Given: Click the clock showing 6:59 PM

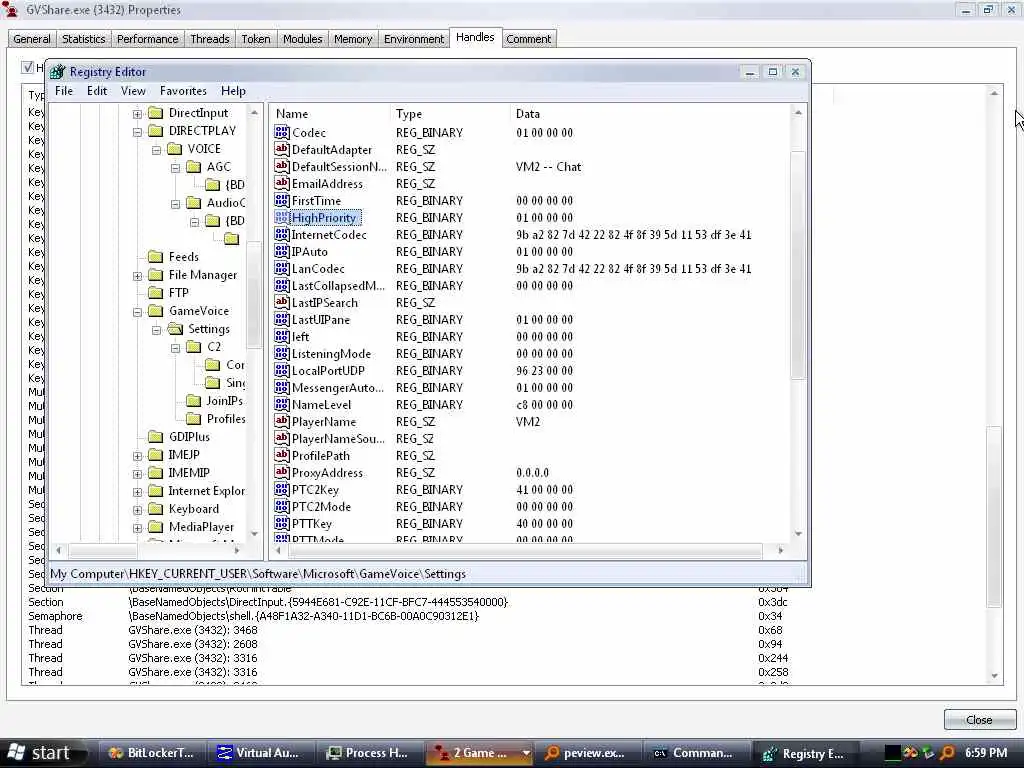Looking at the screenshot, I should pyautogui.click(x=985, y=753).
